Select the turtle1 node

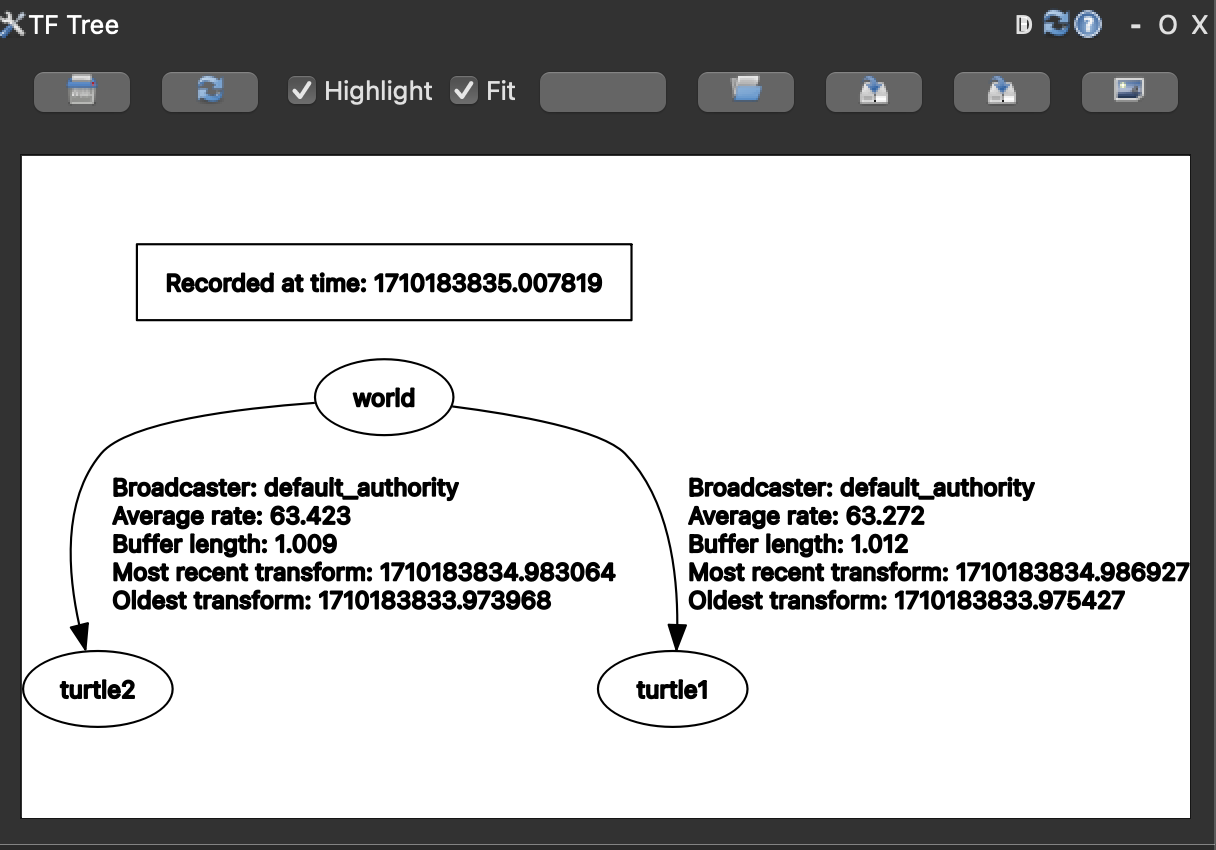coord(673,688)
